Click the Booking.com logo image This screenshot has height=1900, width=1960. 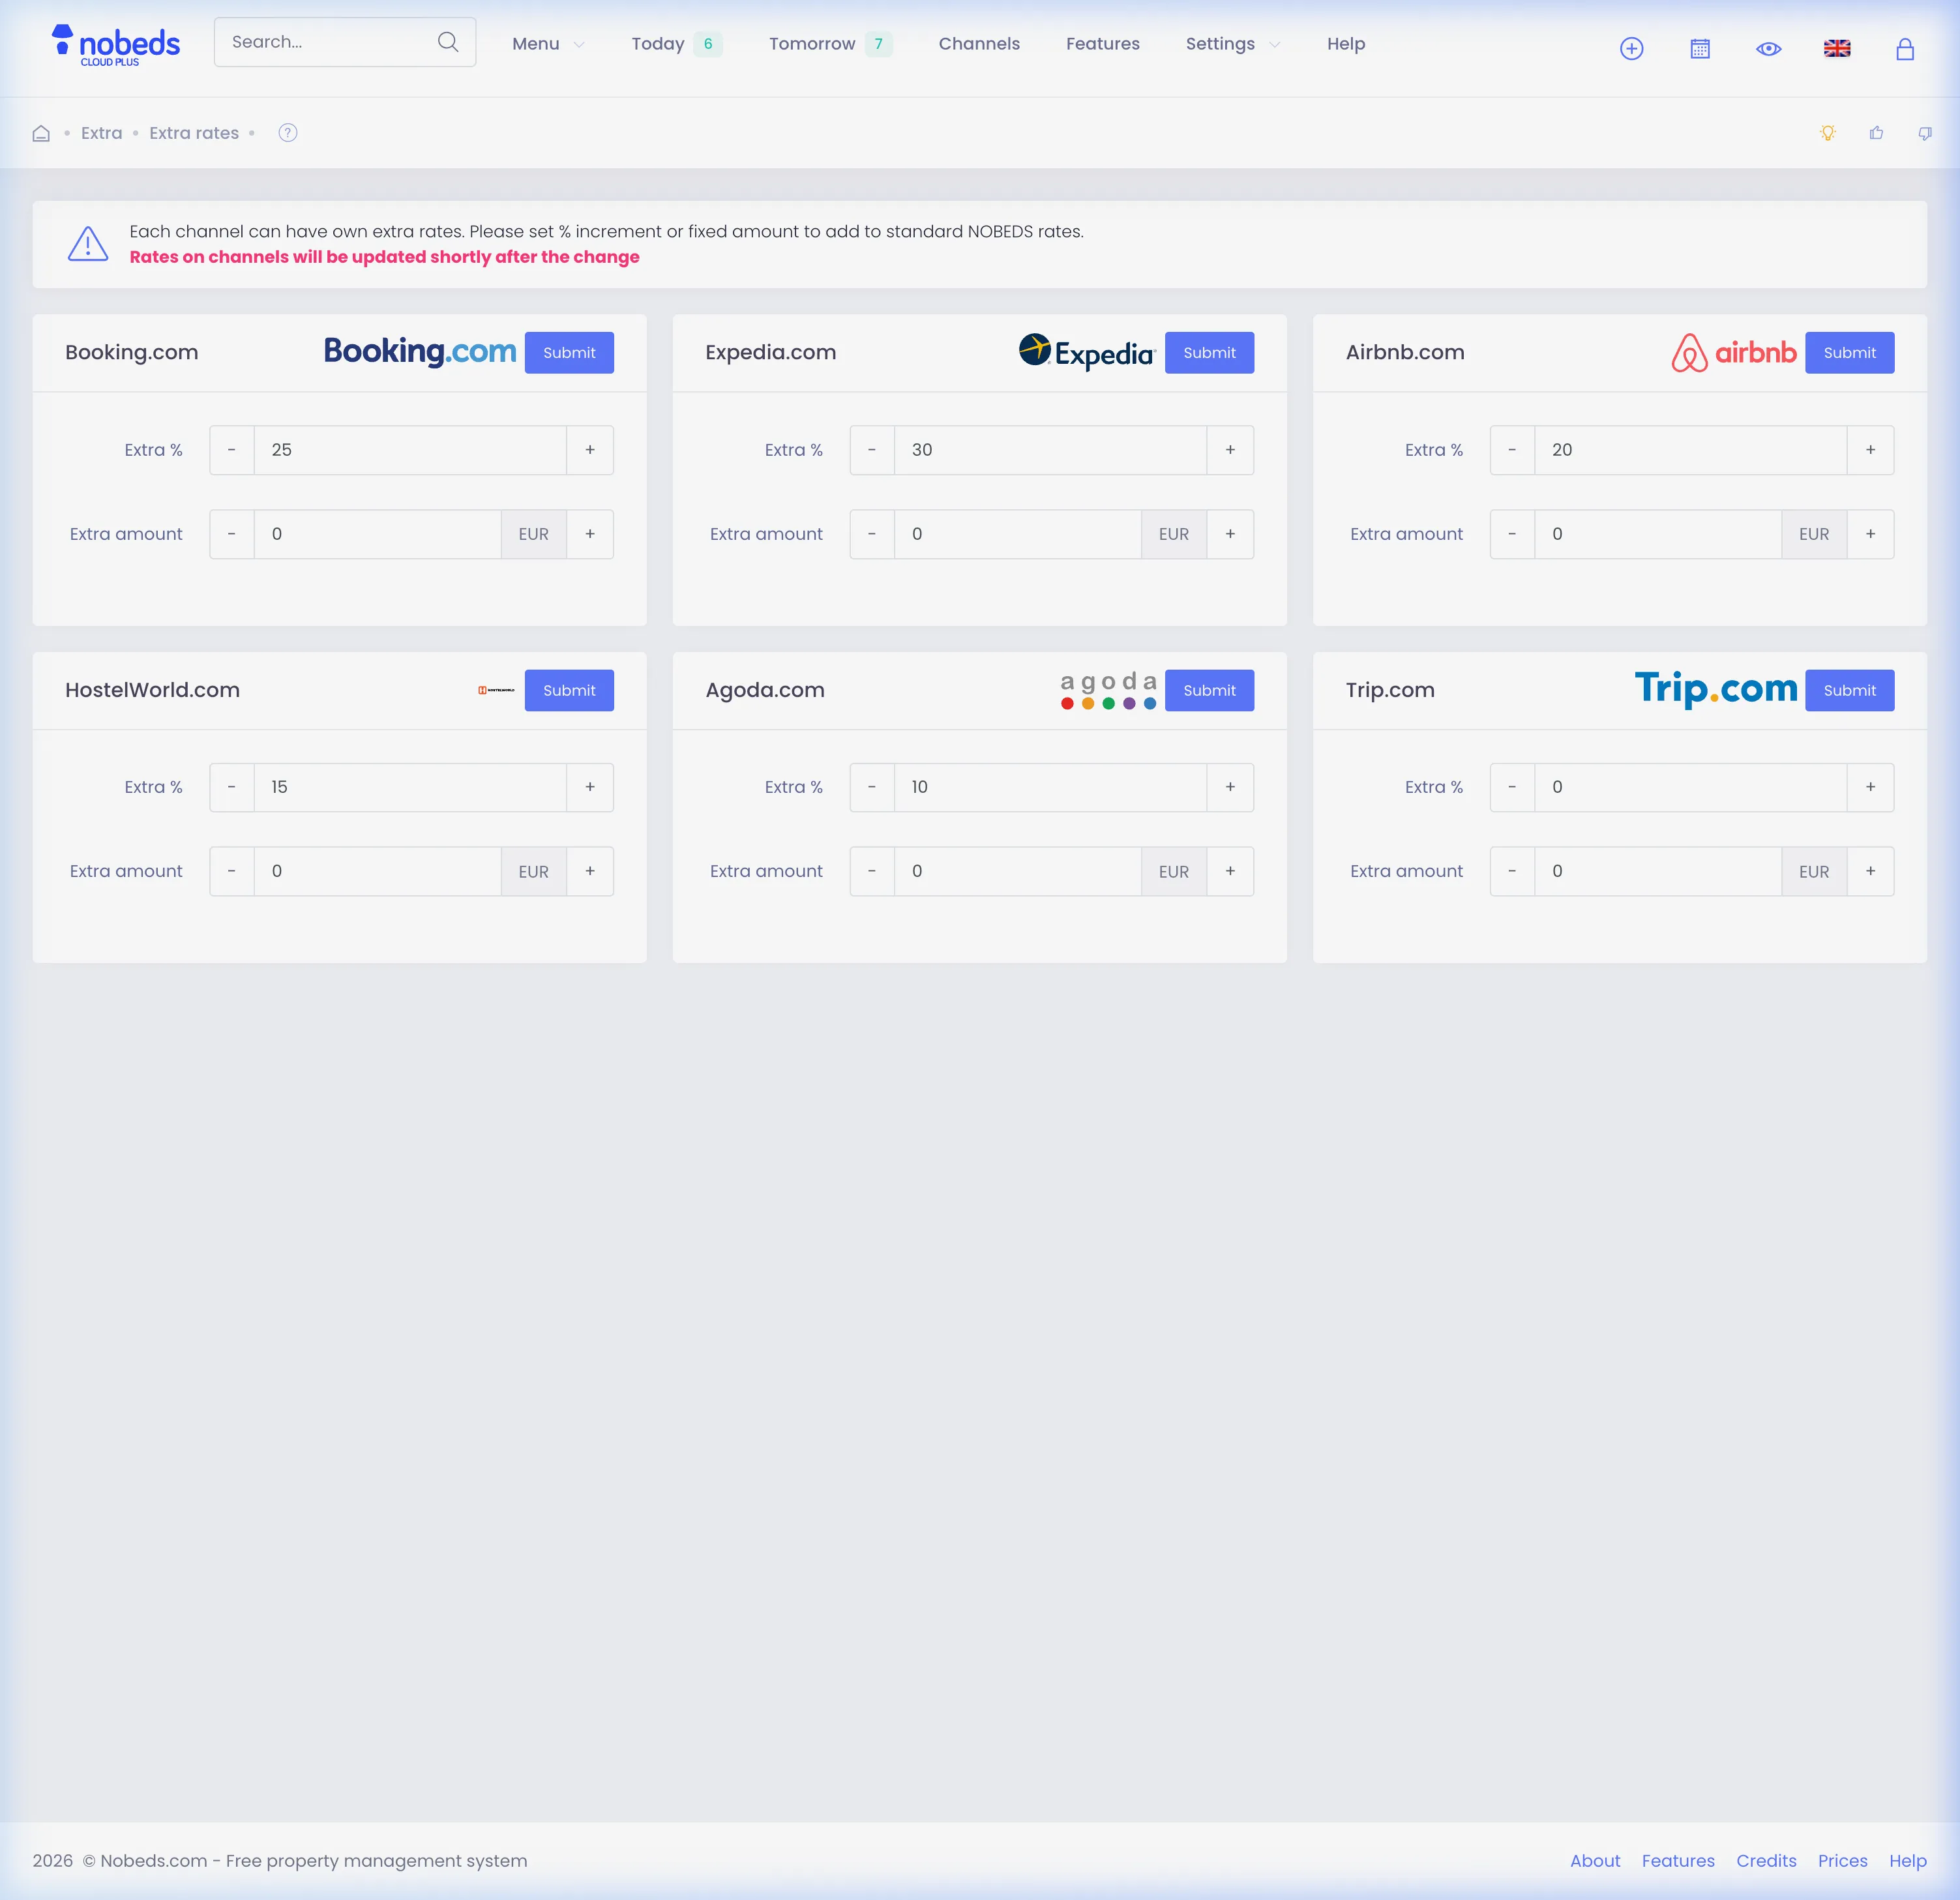point(420,352)
